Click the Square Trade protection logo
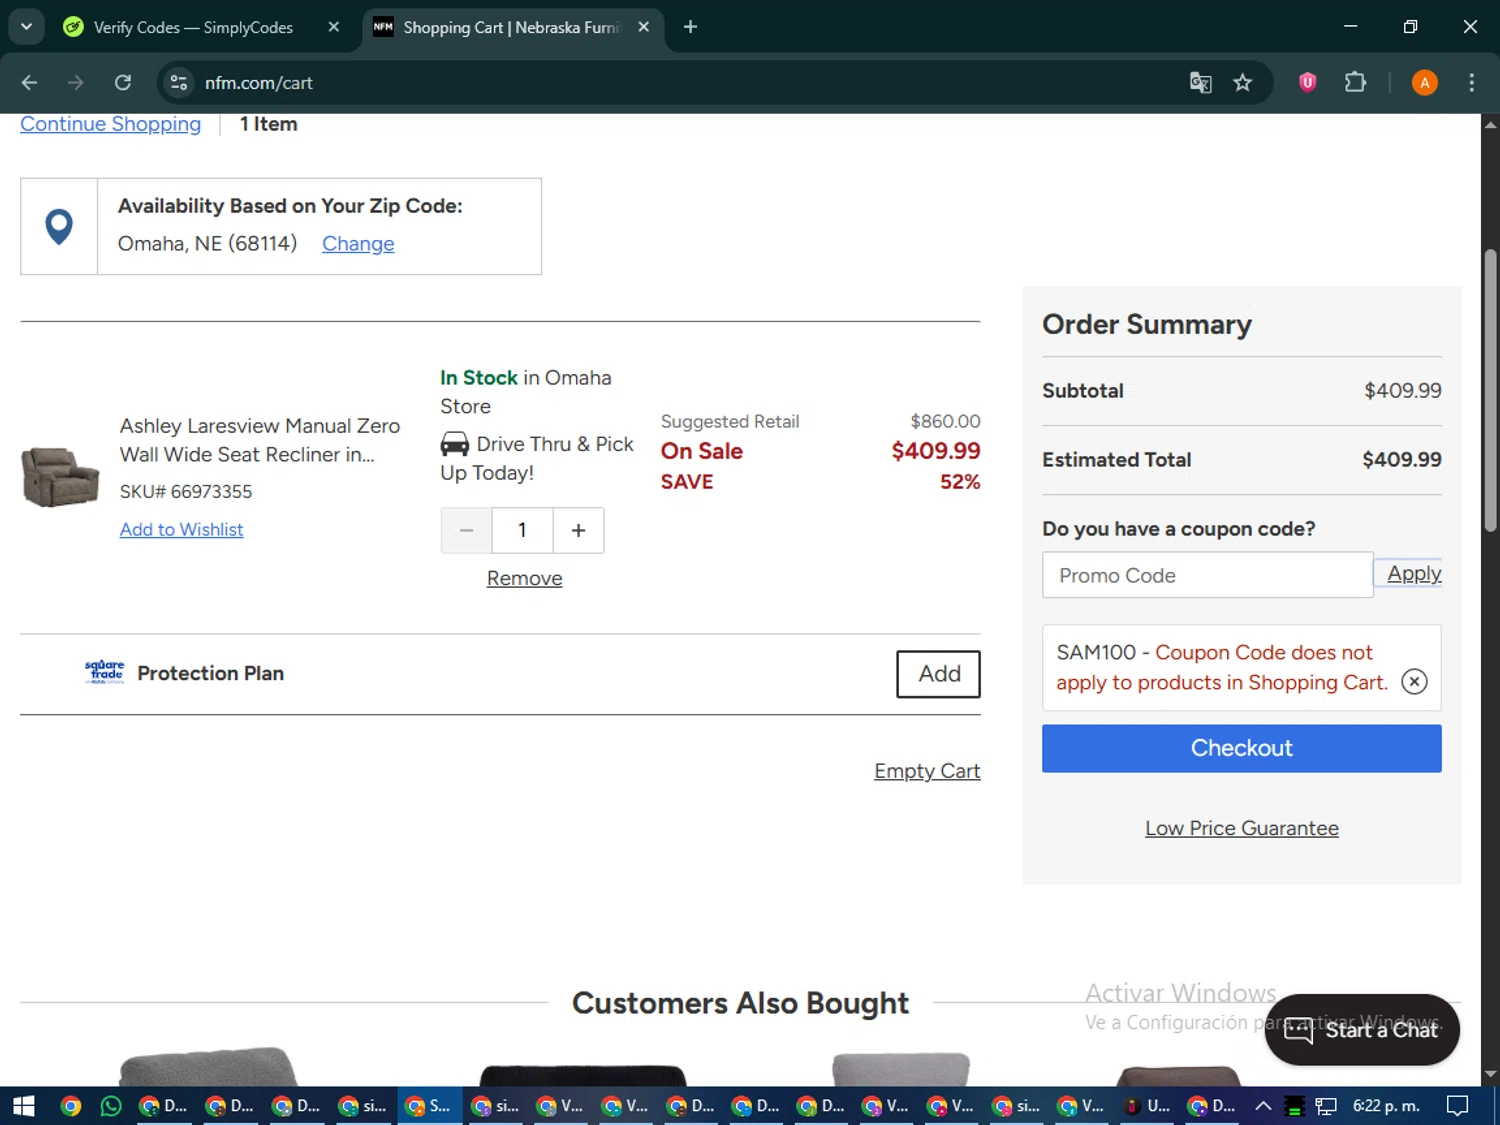This screenshot has width=1500, height=1125. (x=104, y=672)
